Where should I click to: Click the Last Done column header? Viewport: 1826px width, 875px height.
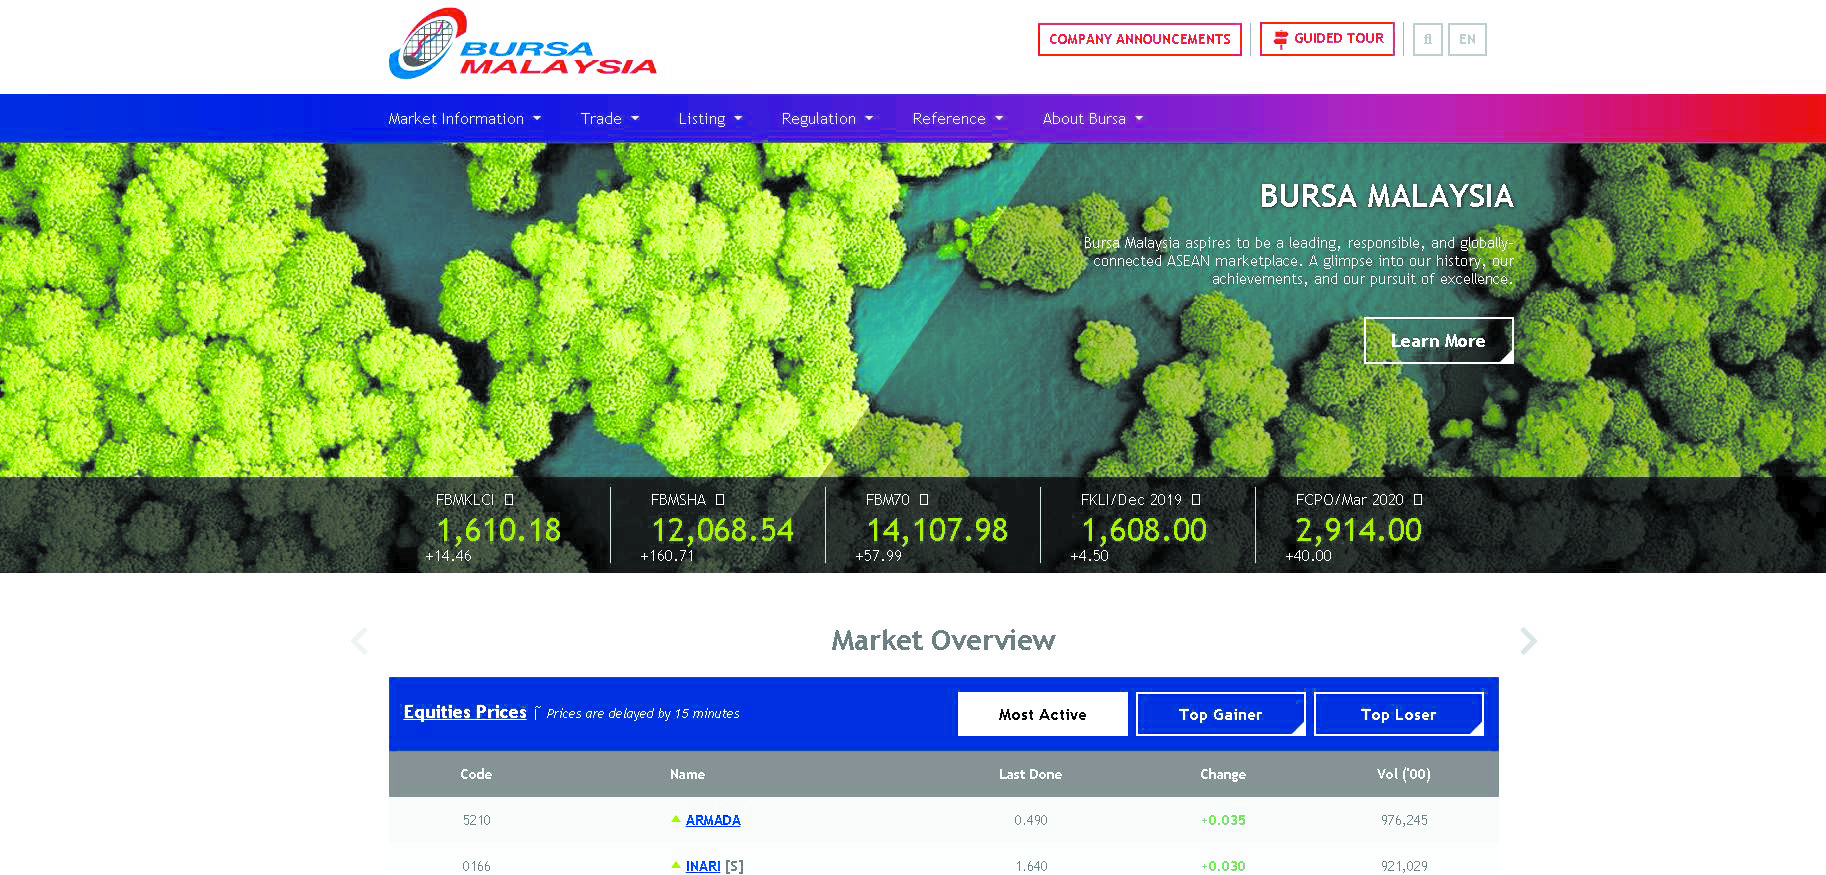click(x=1030, y=774)
